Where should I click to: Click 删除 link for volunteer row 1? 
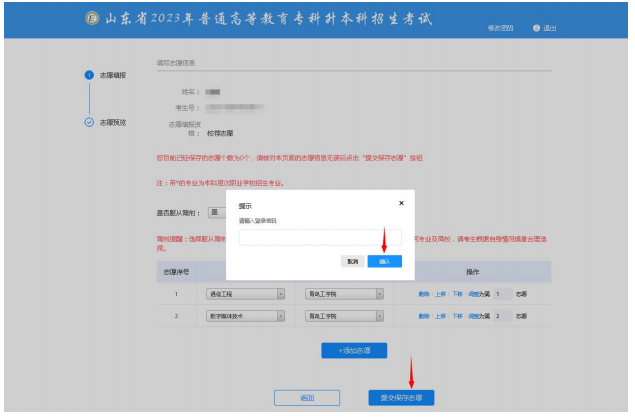point(424,294)
